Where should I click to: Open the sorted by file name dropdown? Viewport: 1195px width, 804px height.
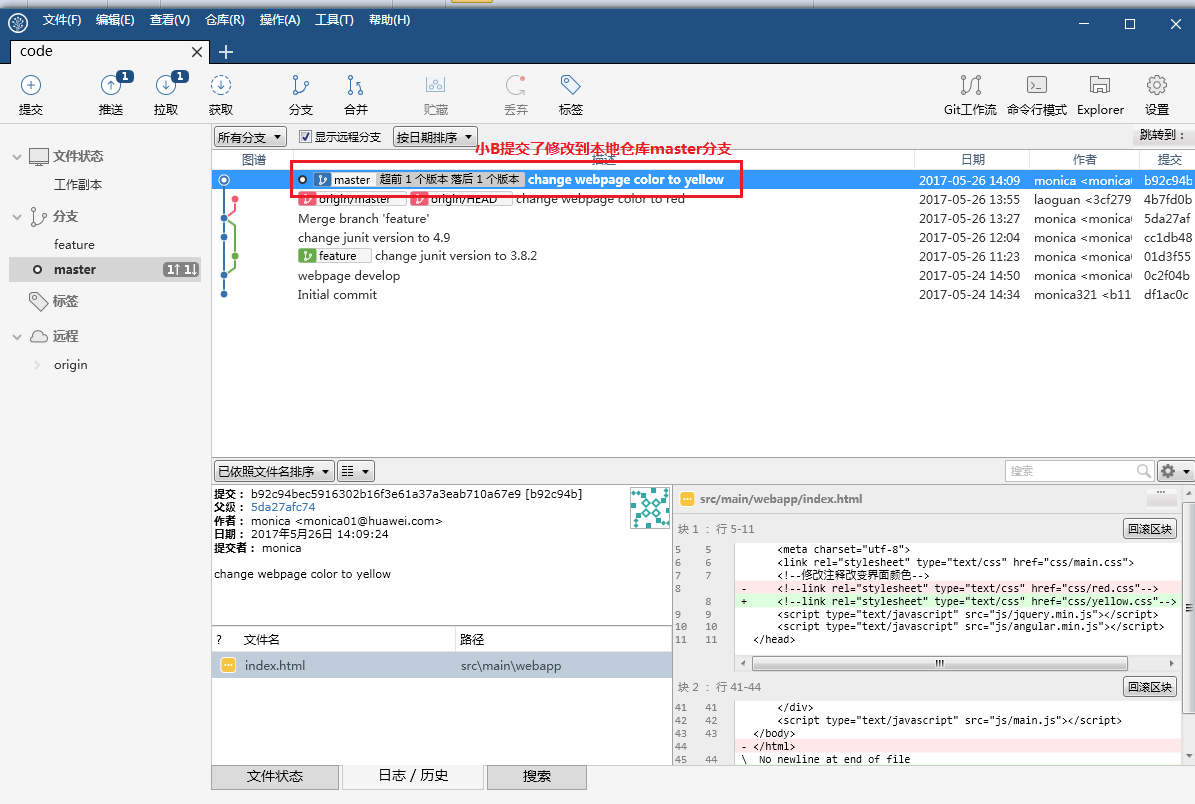pos(274,471)
